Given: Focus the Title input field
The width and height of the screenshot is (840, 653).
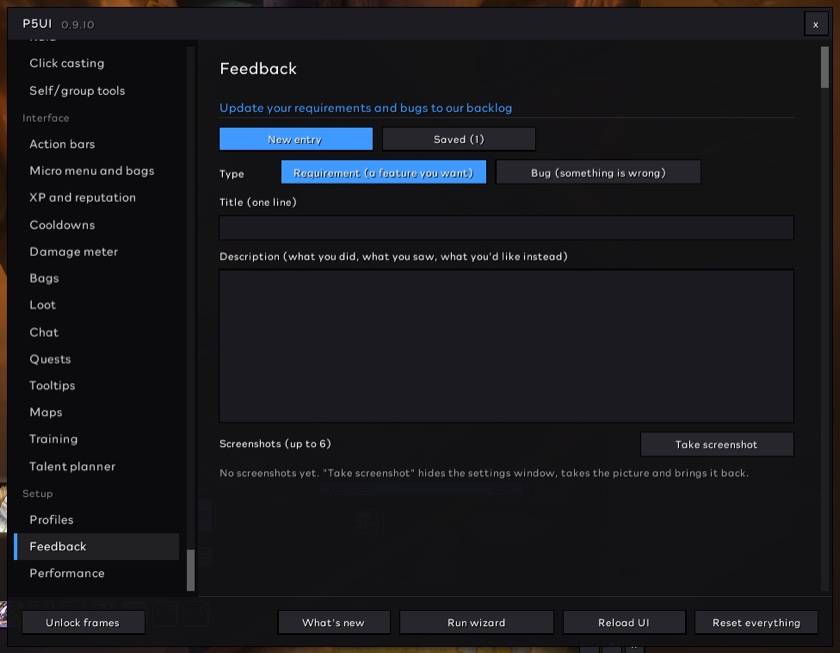Looking at the screenshot, I should tap(506, 228).
